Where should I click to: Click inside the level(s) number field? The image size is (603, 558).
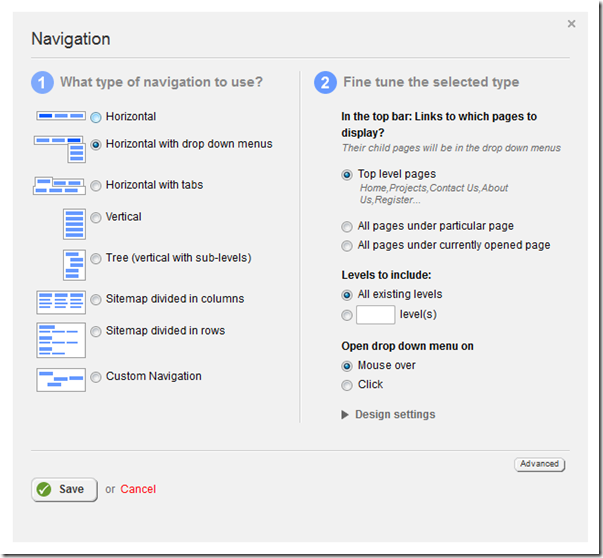coord(375,315)
